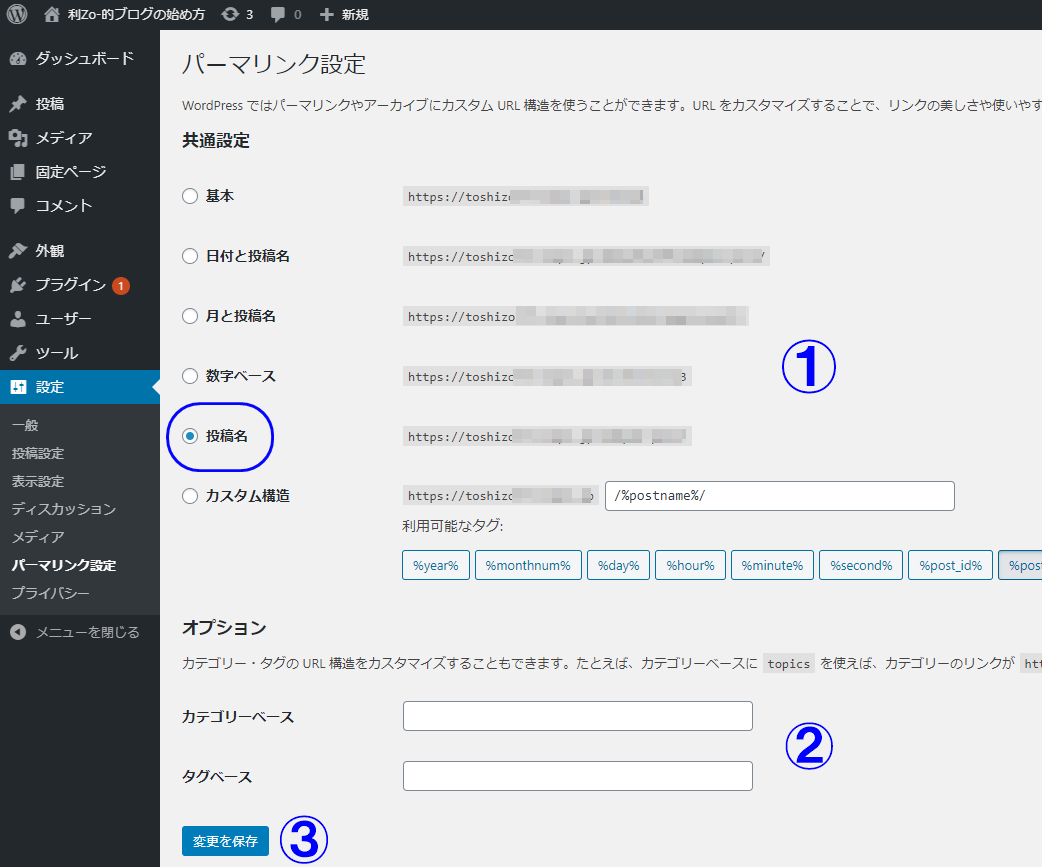This screenshot has width=1042, height=867.
Task: Choose the 日付と投稿名 radio option
Action: (190, 256)
